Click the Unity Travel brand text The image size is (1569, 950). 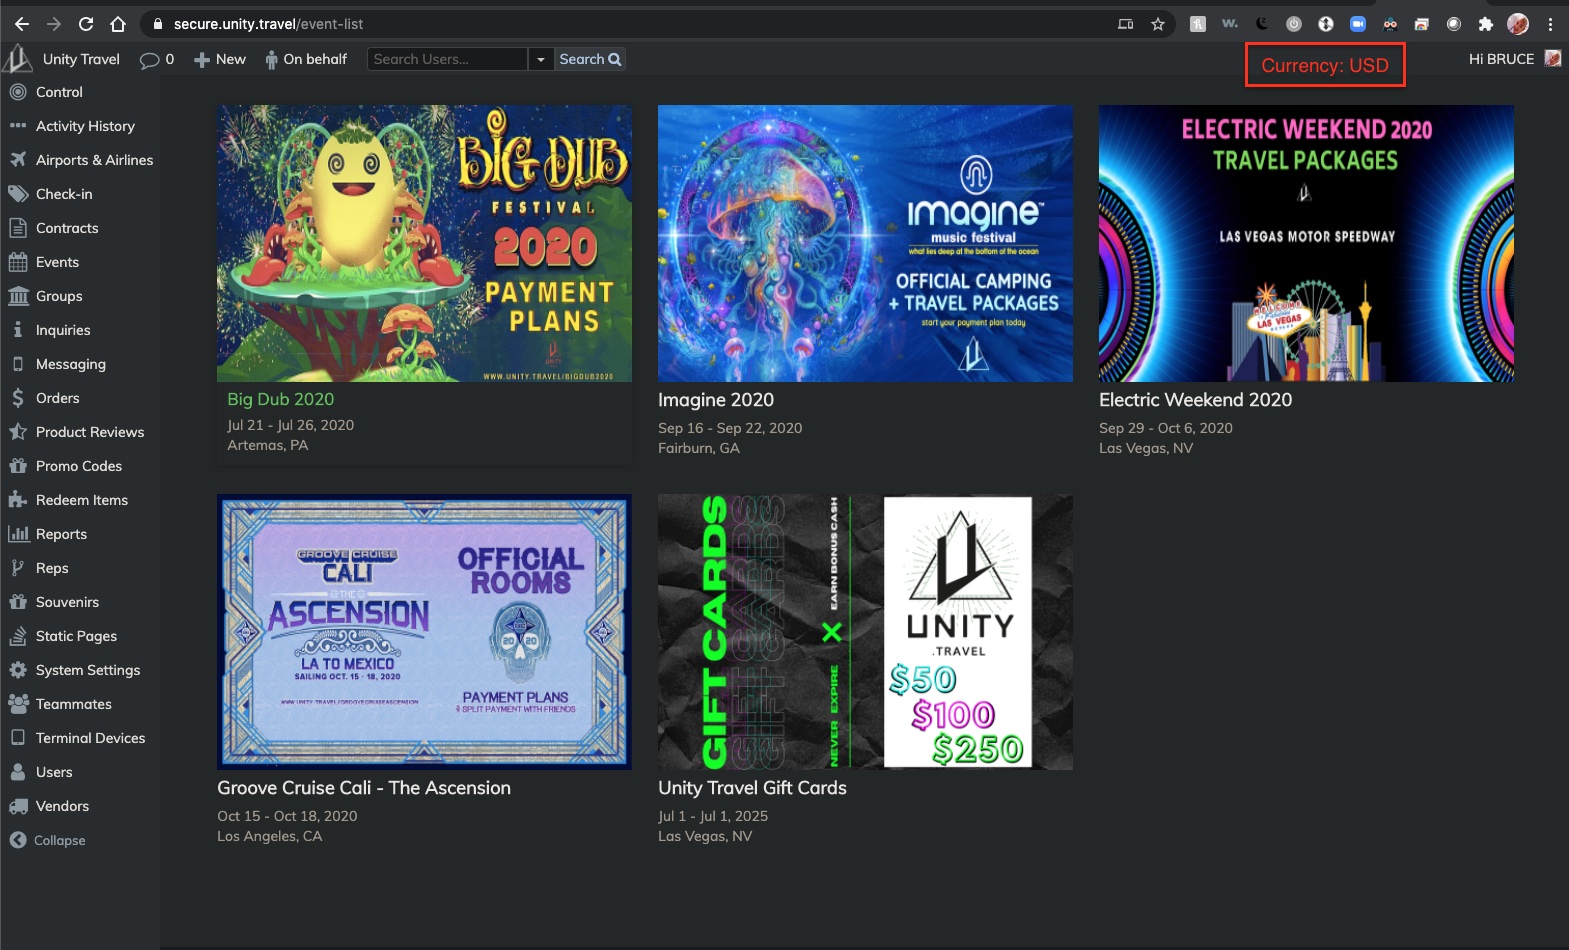pos(81,59)
